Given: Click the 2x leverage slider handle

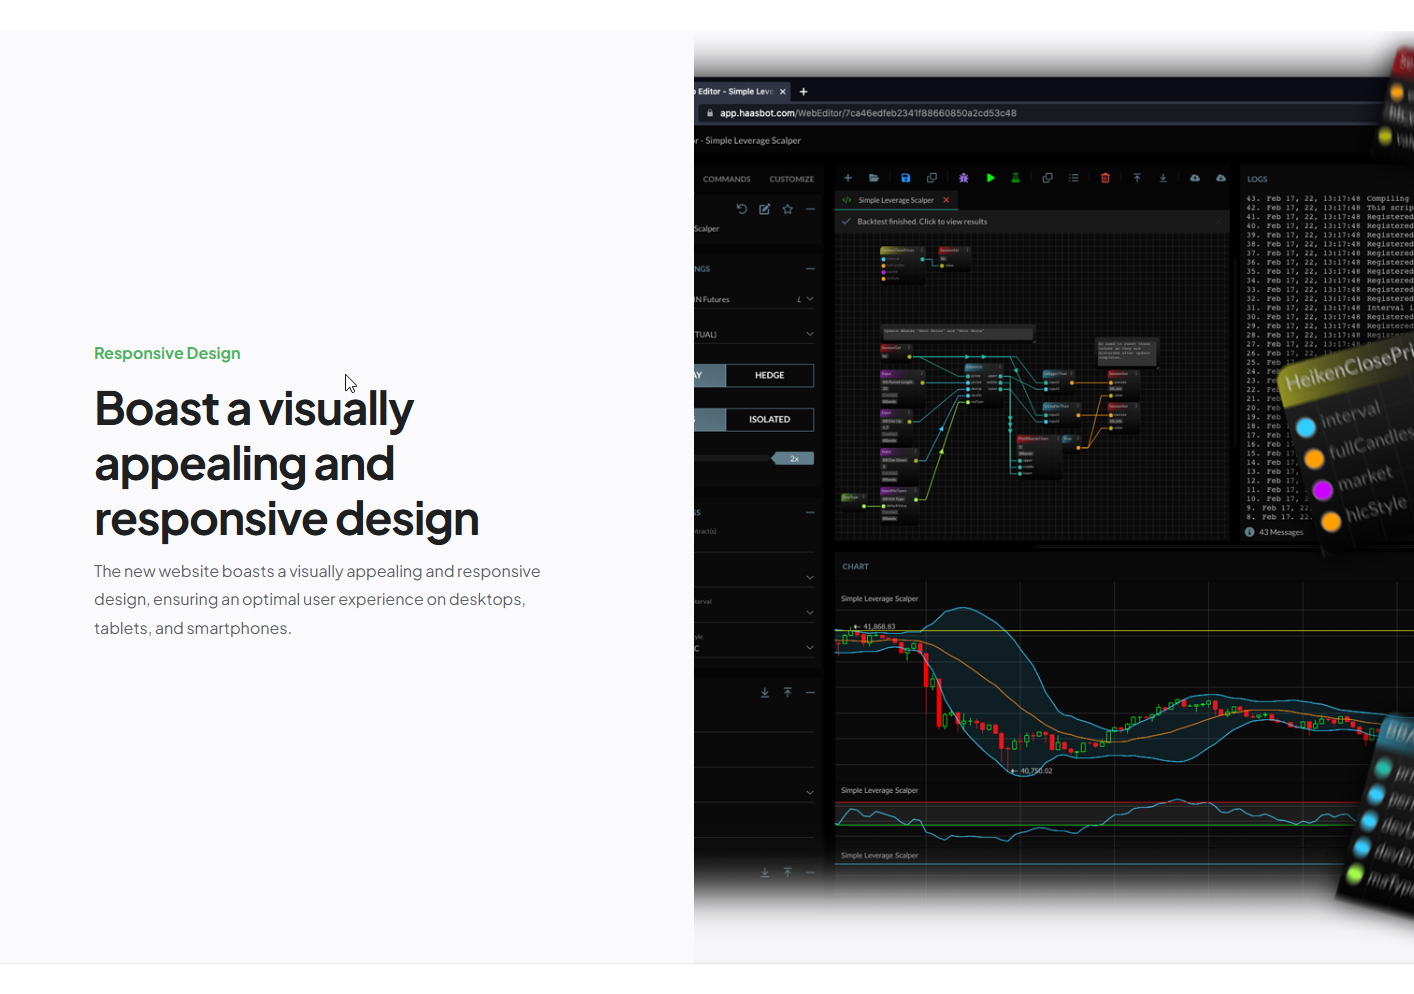Looking at the screenshot, I should click(x=794, y=458).
